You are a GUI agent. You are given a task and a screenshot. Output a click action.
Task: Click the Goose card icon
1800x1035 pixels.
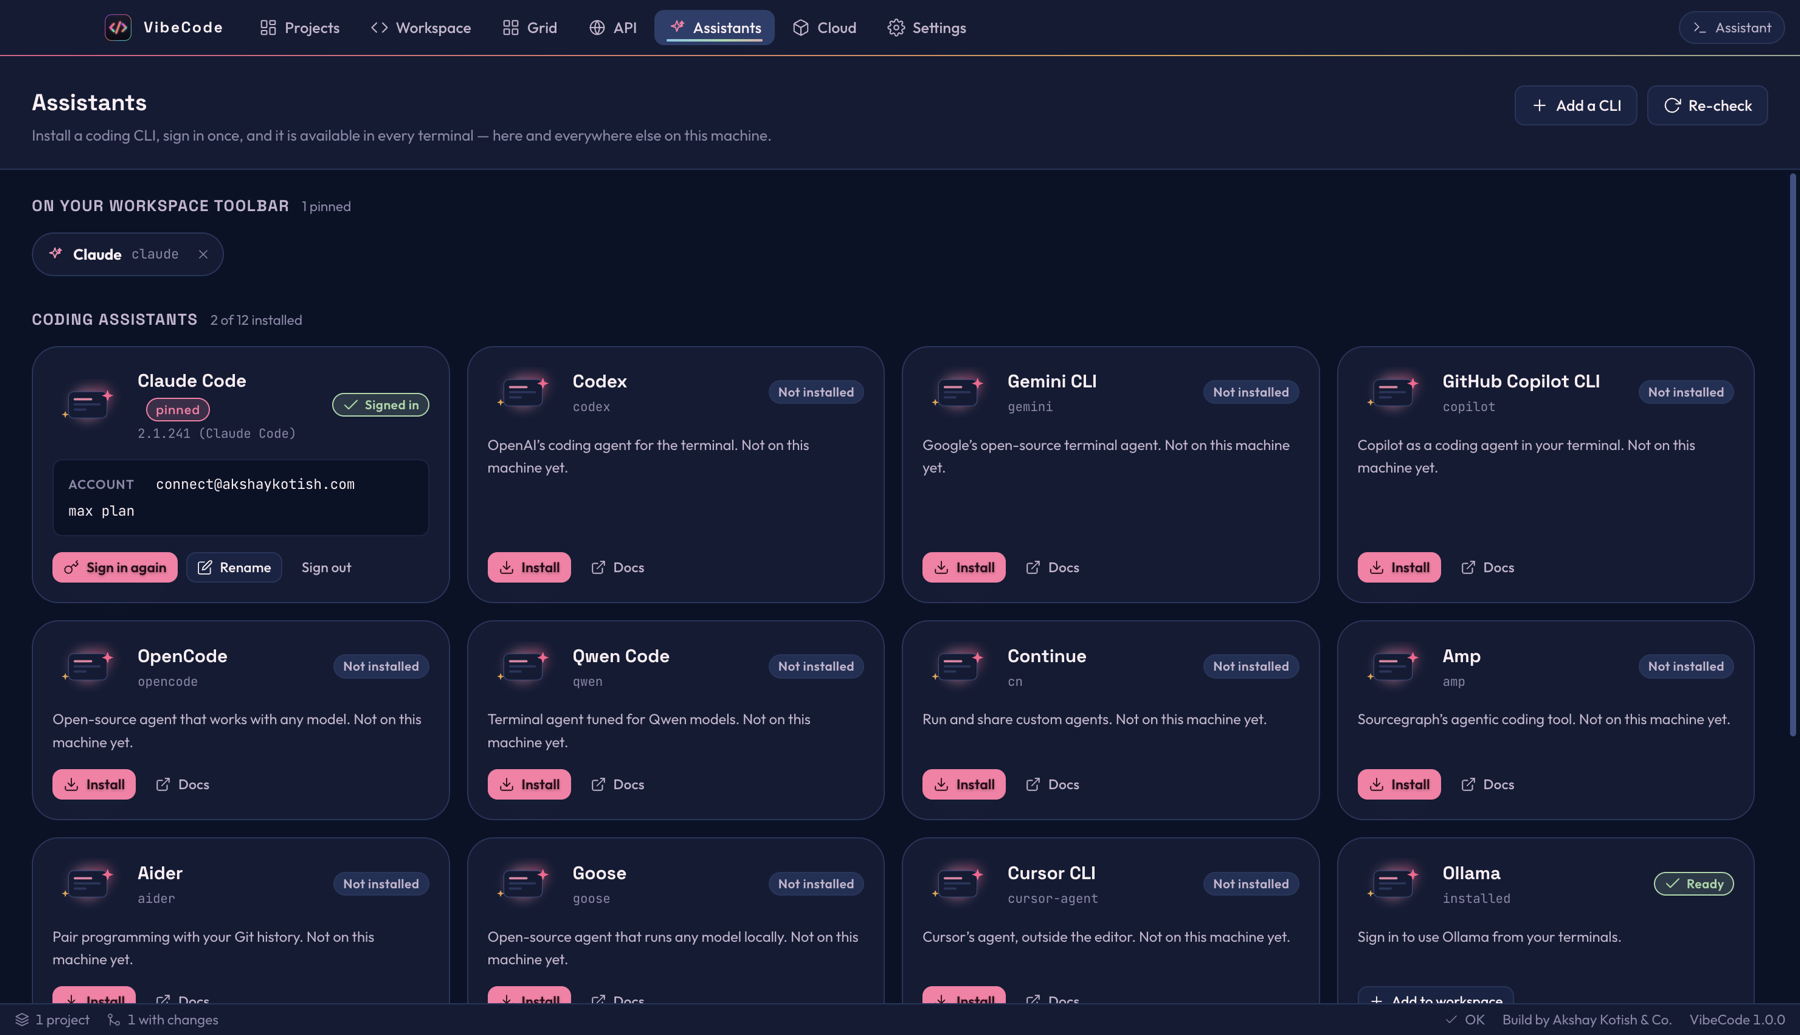[523, 884]
